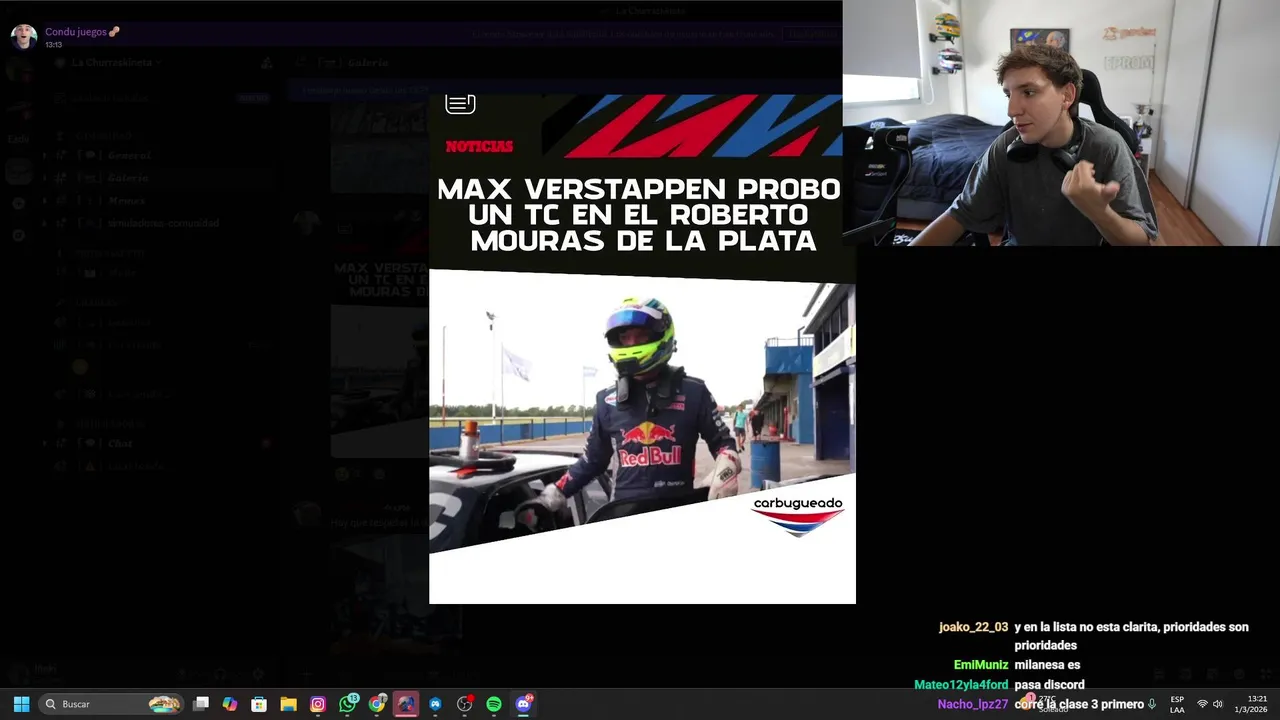Open ESP LAA keyboard language selector
This screenshot has width=1280, height=720.
click(1177, 704)
